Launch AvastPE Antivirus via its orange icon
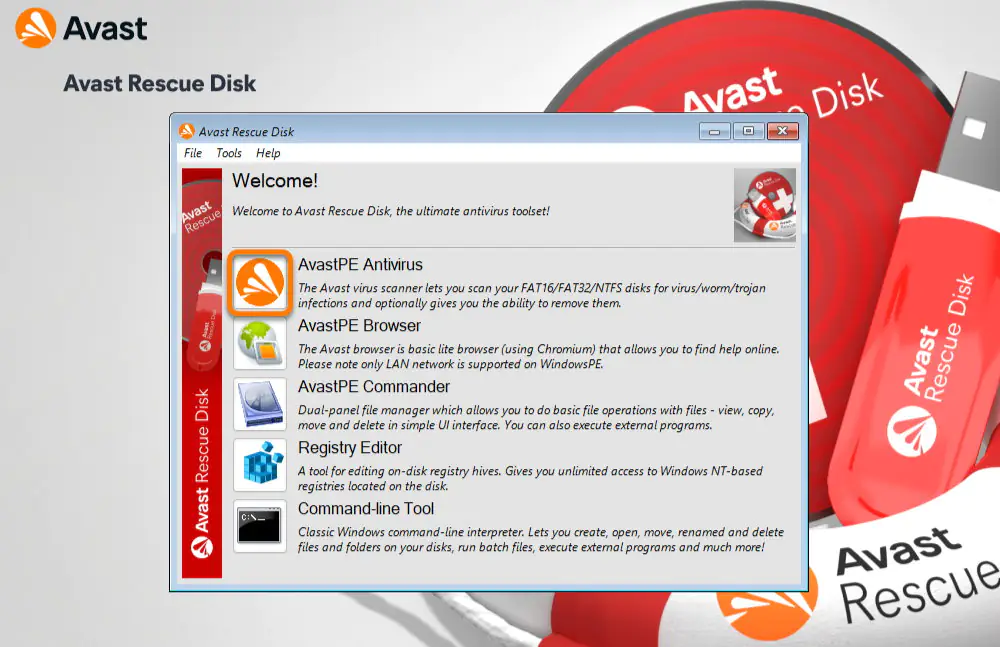 point(260,283)
